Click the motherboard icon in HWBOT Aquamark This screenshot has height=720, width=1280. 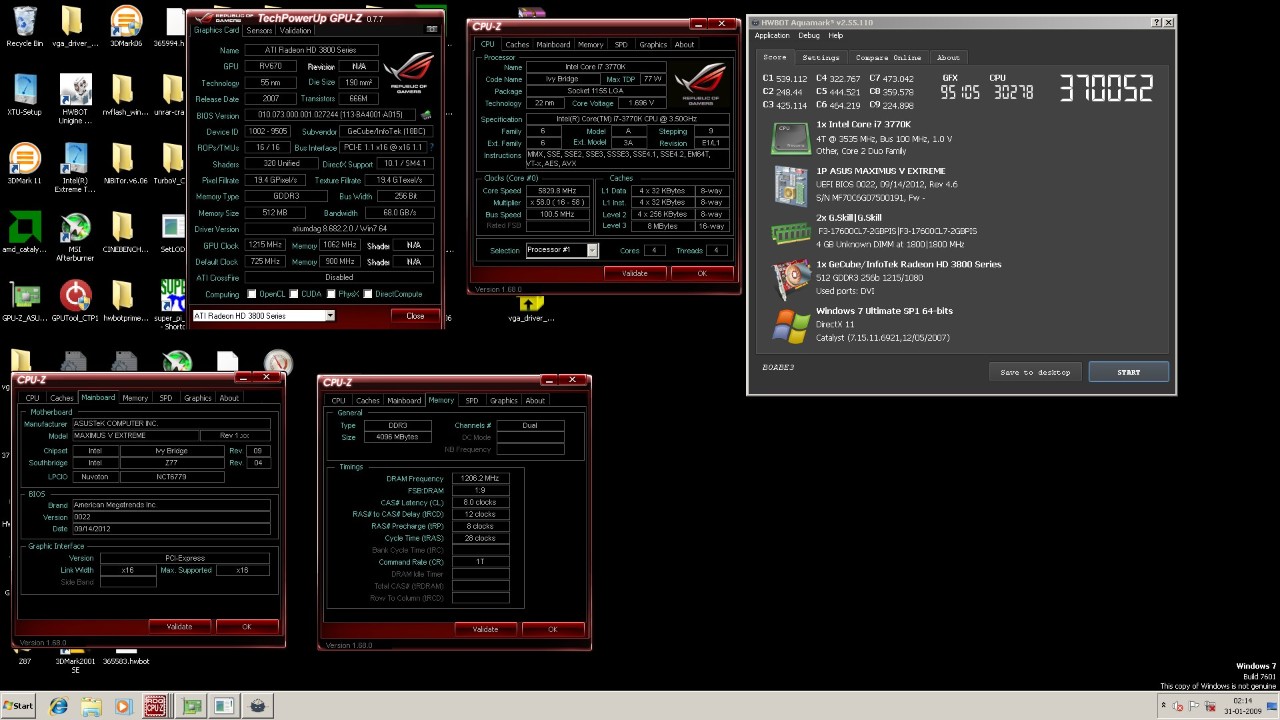pyautogui.click(x=790, y=185)
